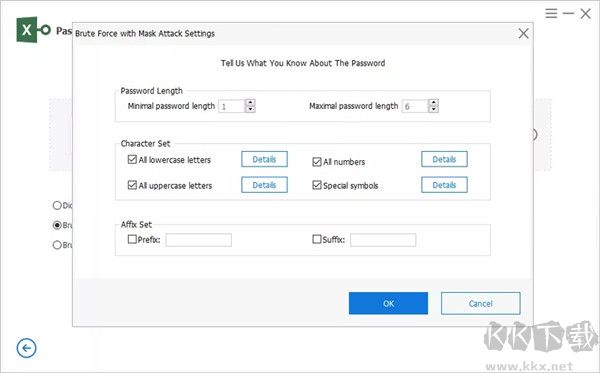This screenshot has width=600, height=373.
Task: Increase maximal password length with up arrow
Action: coord(434,103)
